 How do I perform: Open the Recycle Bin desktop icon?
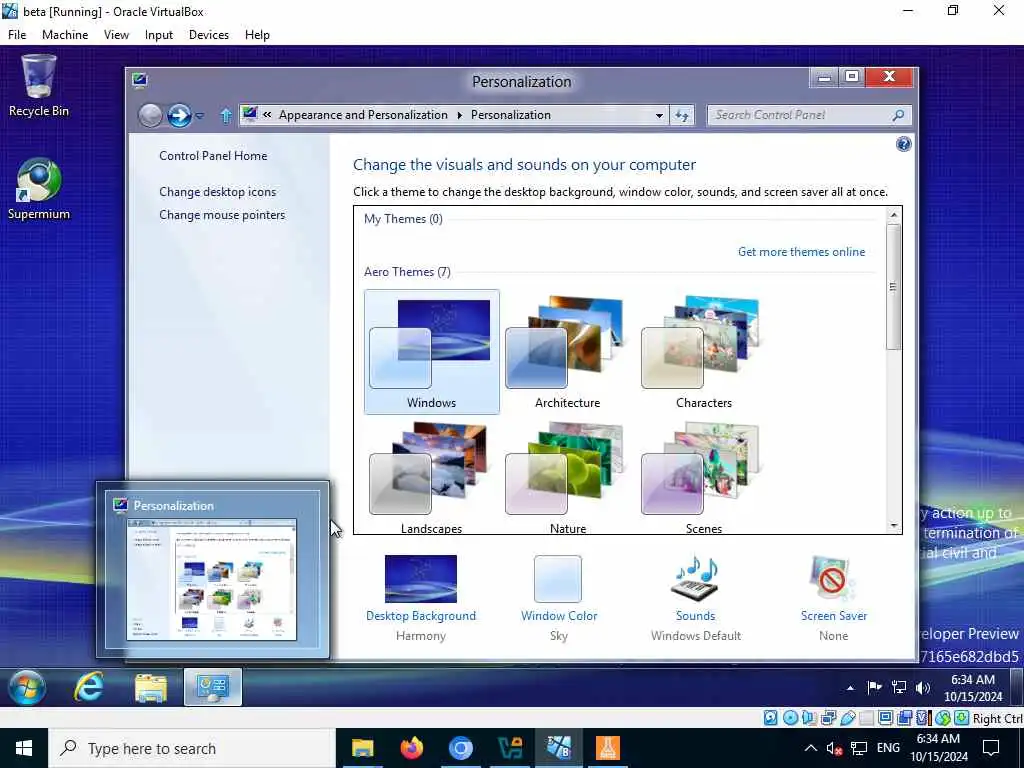pyautogui.click(x=39, y=86)
